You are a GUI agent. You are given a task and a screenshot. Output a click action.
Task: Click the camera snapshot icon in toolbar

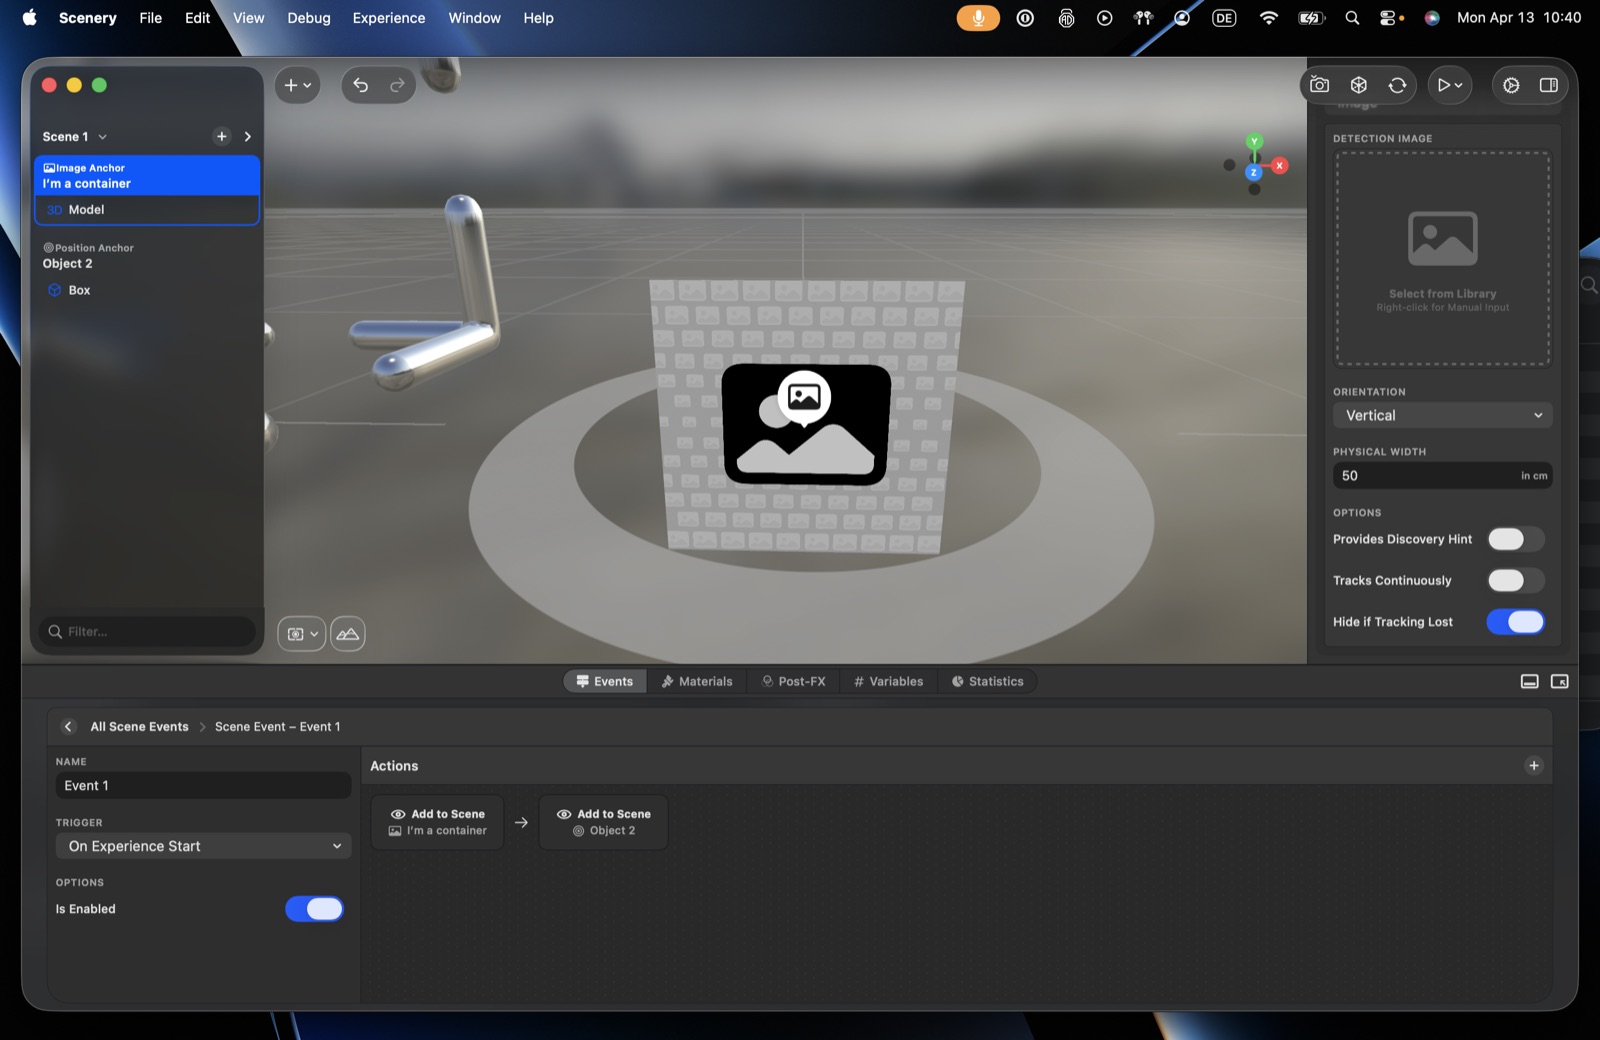(1320, 85)
